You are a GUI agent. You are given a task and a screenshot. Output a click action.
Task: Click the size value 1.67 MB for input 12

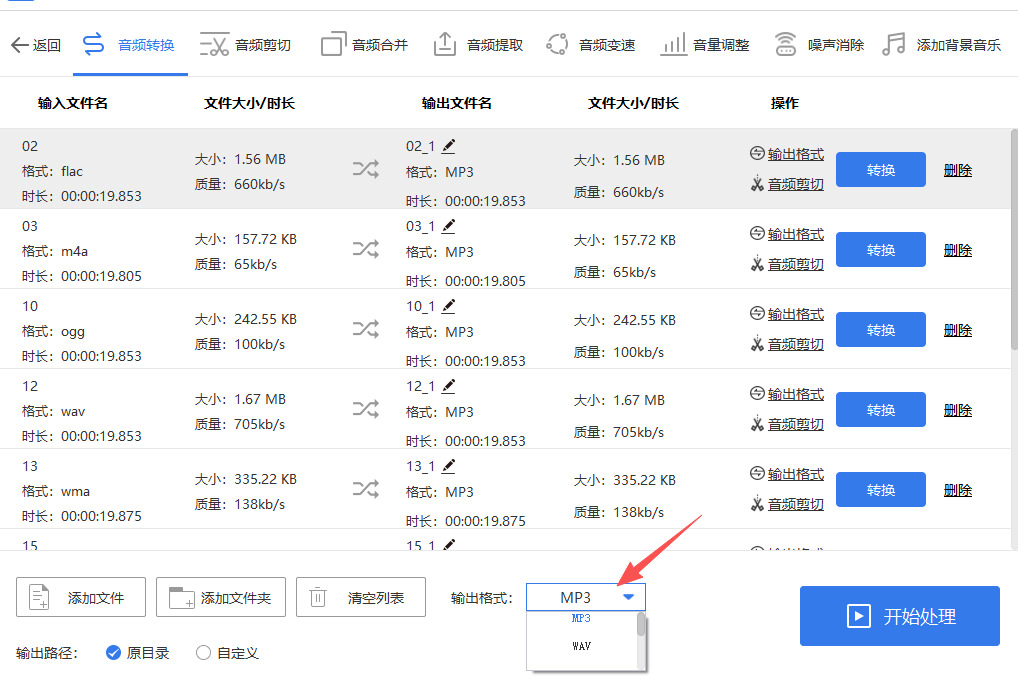(x=260, y=399)
